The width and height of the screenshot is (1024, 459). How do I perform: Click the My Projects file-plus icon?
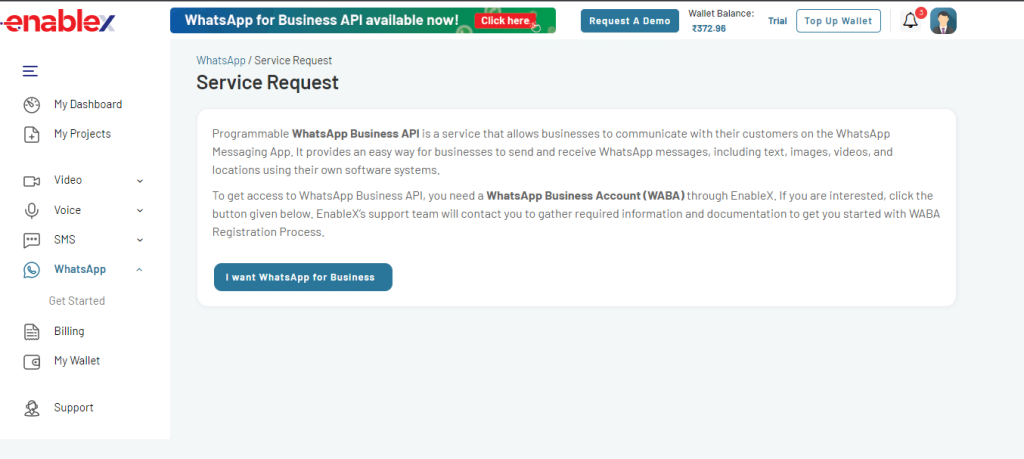[x=31, y=135]
